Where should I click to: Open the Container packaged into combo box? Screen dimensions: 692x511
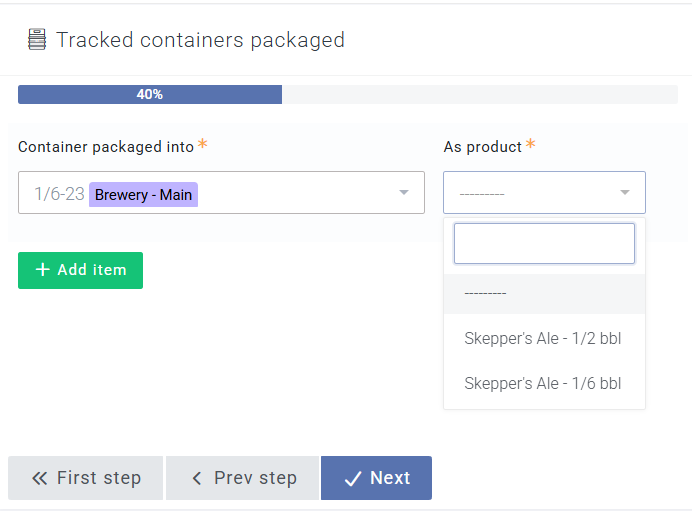tap(221, 192)
